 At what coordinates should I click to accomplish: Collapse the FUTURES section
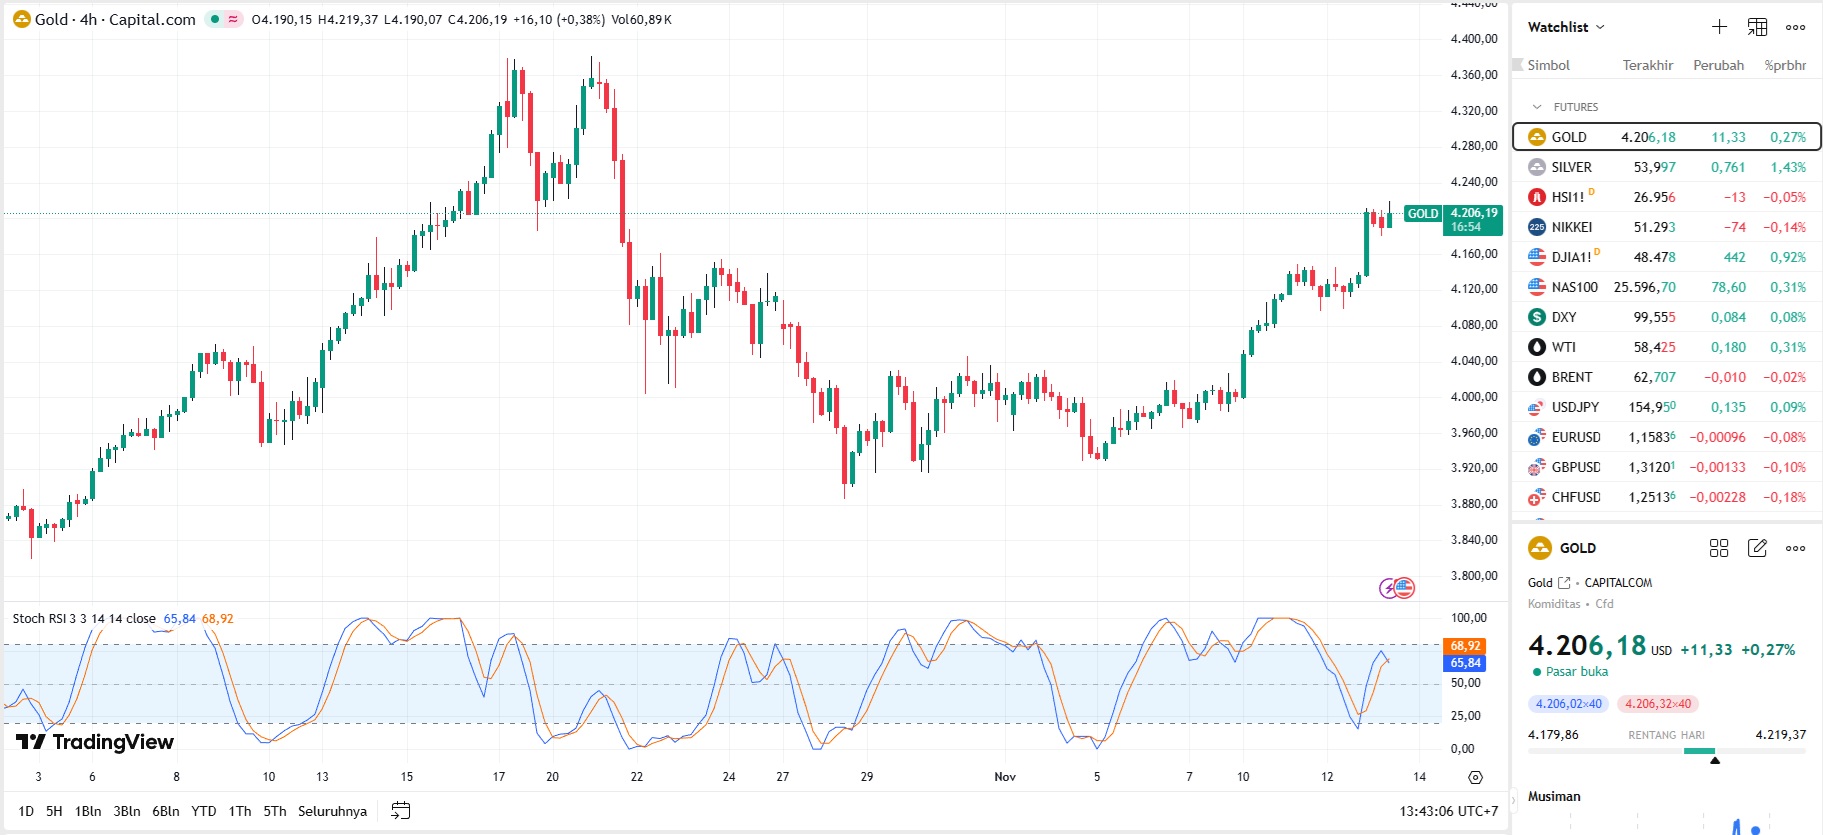(x=1537, y=107)
